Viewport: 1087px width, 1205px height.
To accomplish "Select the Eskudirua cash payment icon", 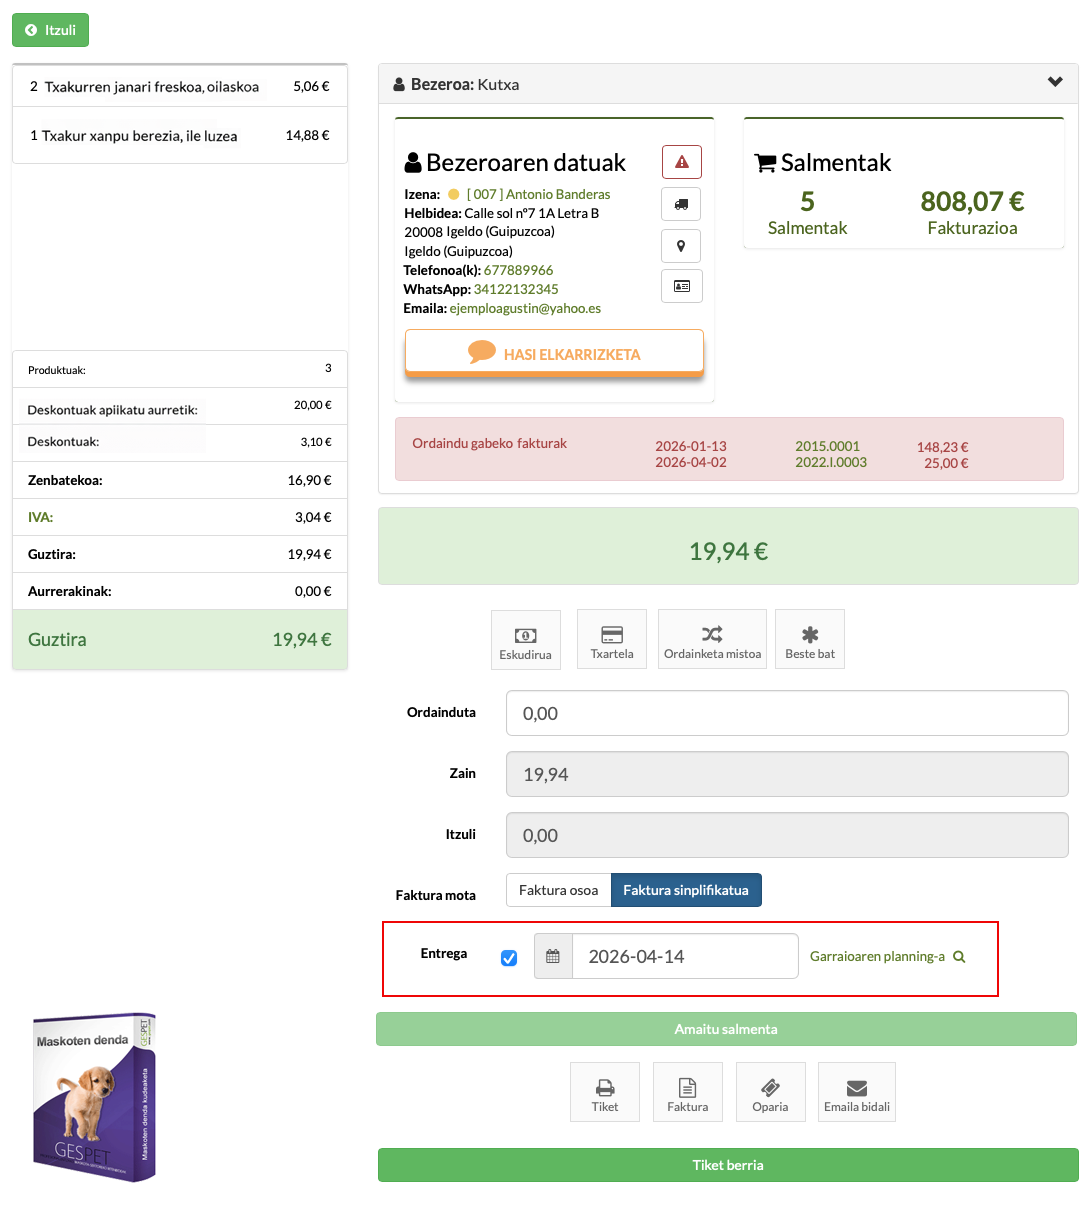I will point(525,639).
